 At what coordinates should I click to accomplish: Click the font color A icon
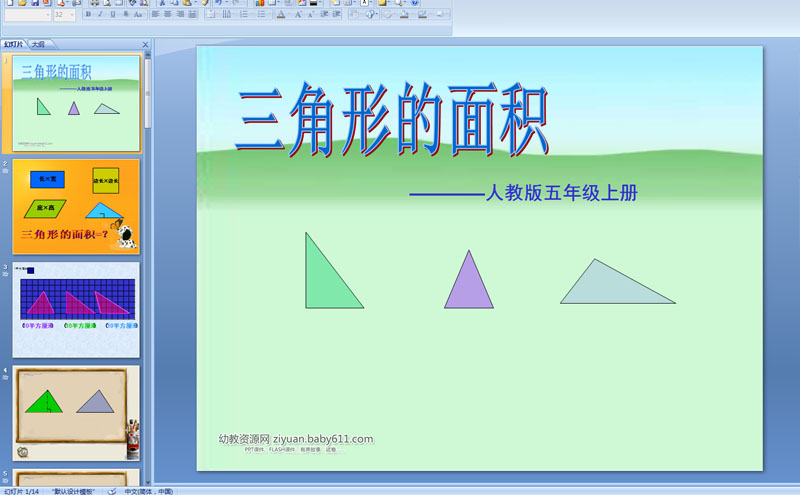(x=281, y=14)
